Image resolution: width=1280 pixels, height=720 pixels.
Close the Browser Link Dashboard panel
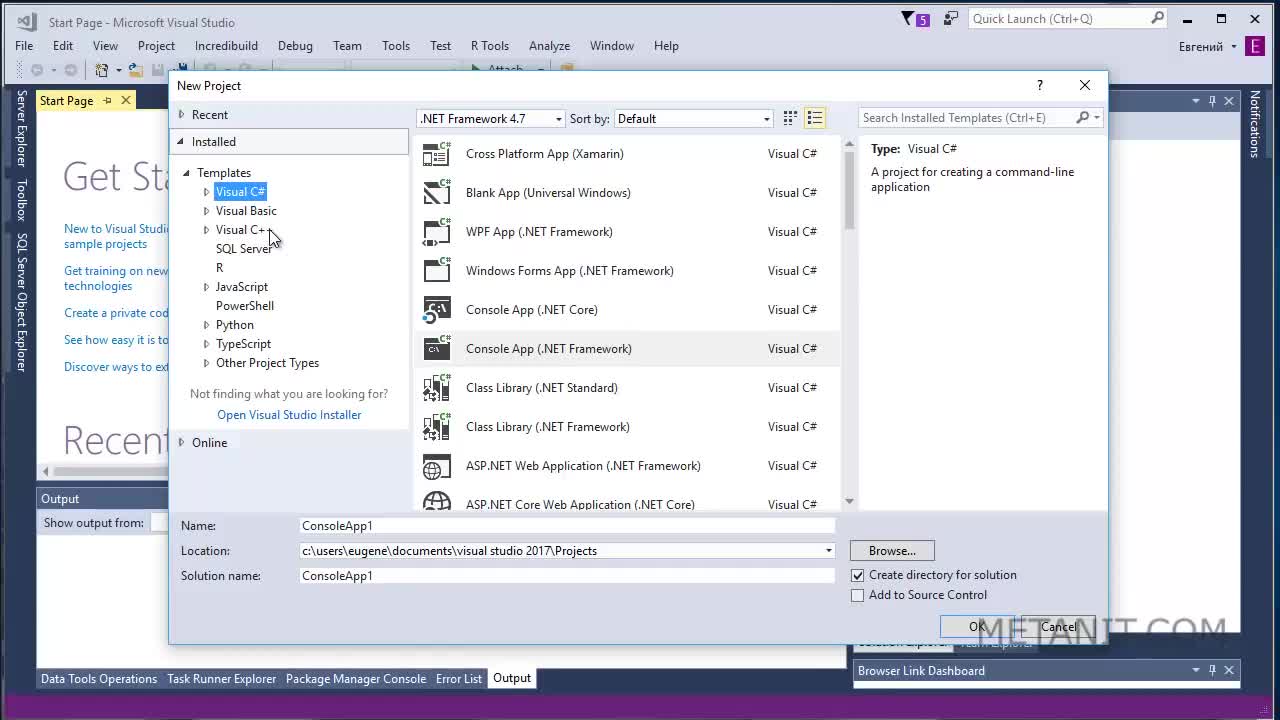click(x=1229, y=670)
